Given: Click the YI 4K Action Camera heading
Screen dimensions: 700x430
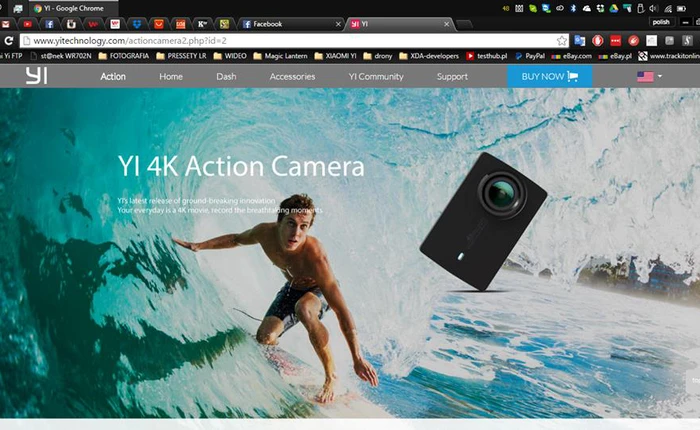Looking at the screenshot, I should pos(241,166).
